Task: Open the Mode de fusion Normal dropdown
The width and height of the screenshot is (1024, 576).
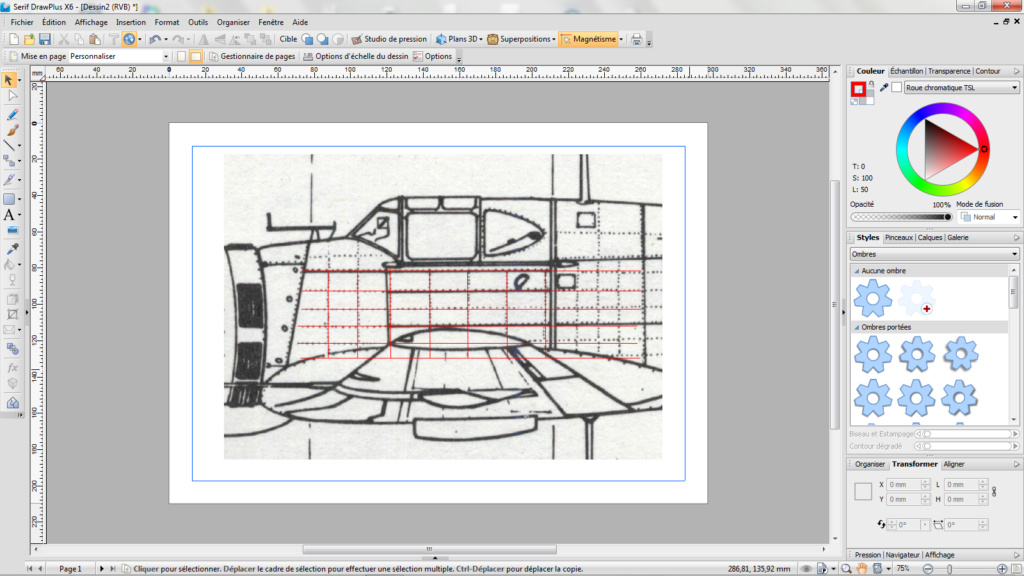Action: (x=989, y=217)
